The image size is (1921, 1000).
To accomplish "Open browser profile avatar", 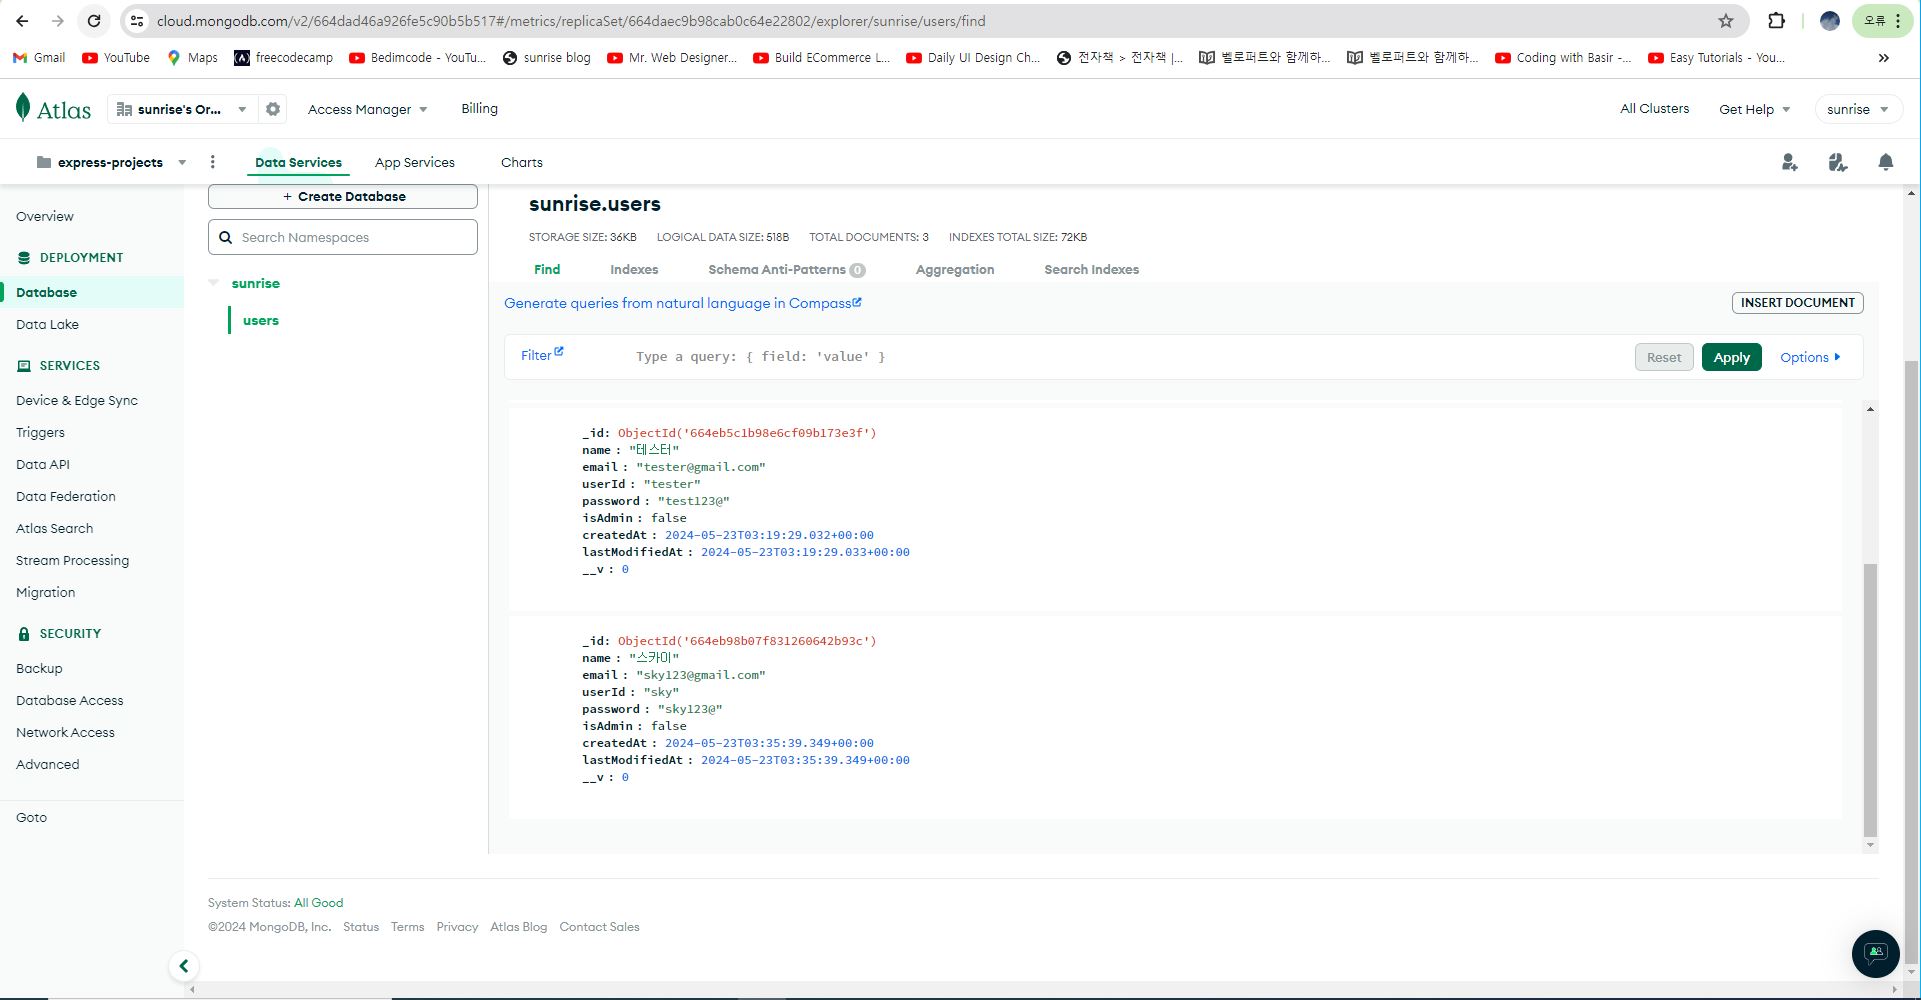I will coord(1829,21).
